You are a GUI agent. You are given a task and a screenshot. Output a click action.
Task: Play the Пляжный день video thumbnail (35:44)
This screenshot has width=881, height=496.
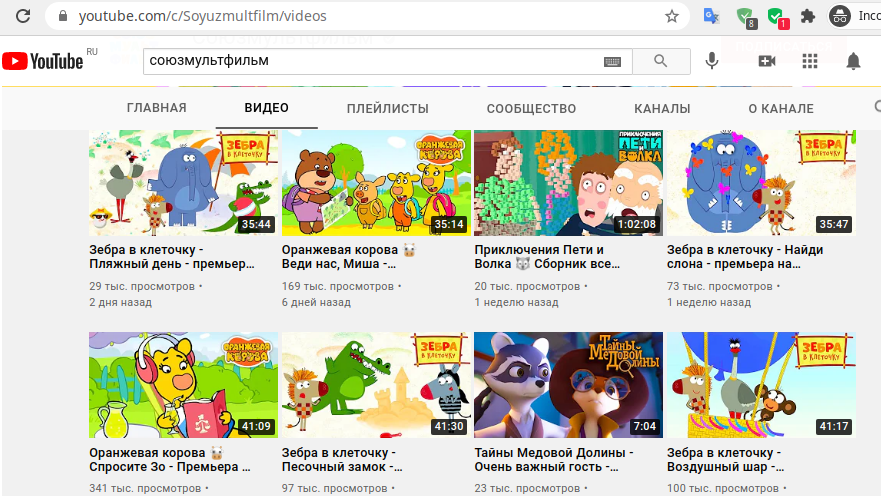(x=183, y=183)
